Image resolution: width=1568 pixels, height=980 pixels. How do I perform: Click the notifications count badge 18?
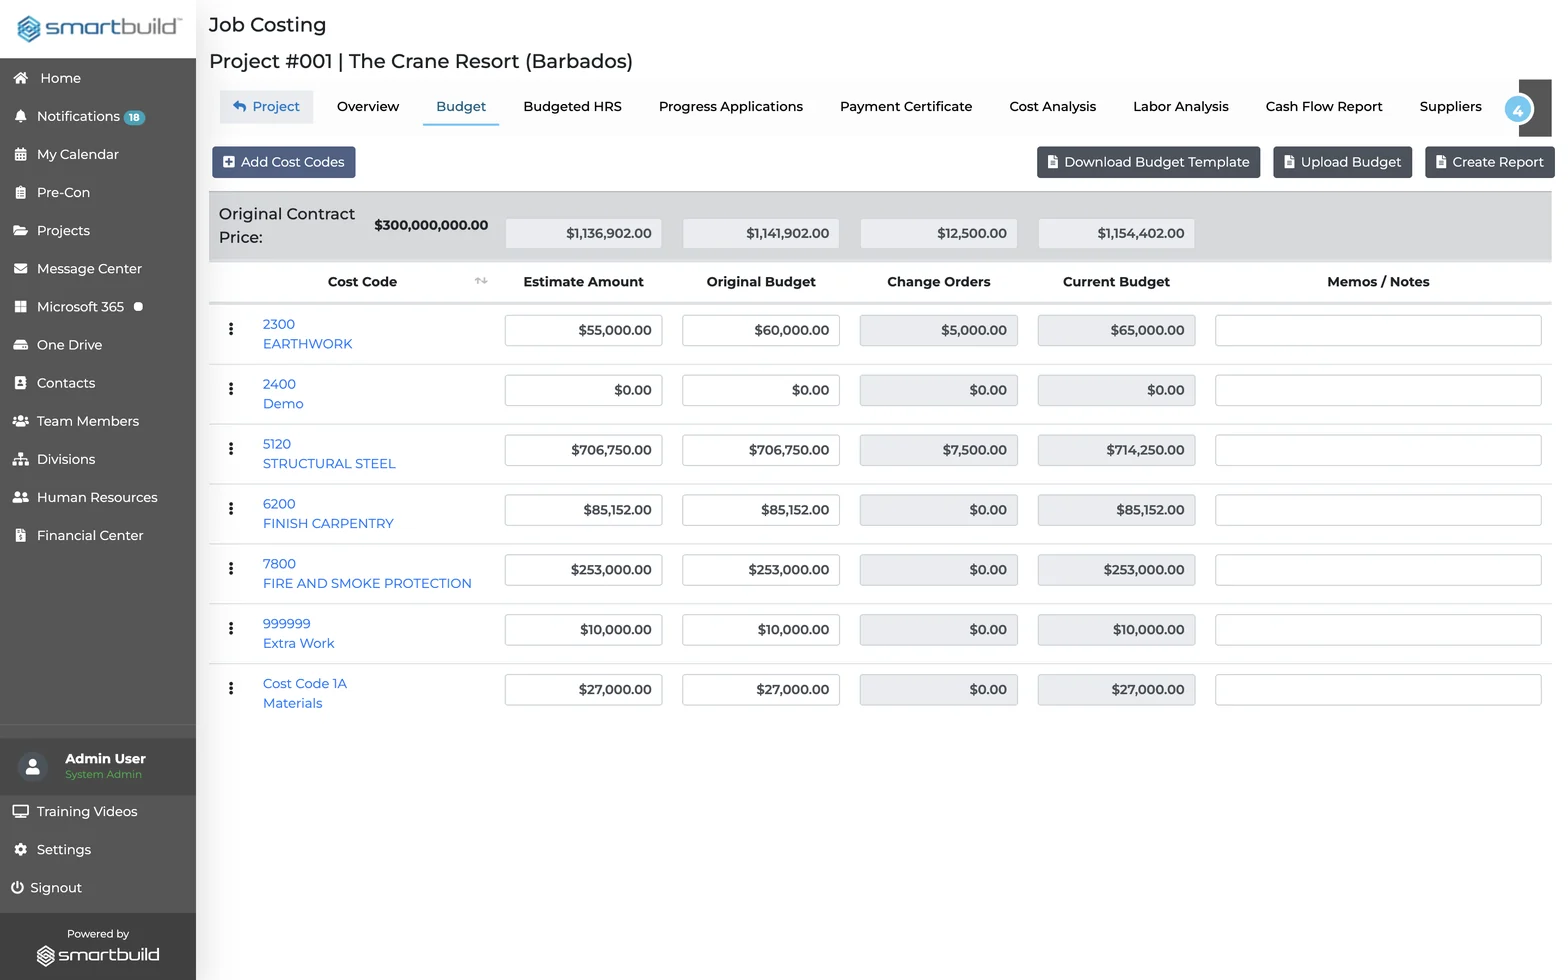point(134,117)
